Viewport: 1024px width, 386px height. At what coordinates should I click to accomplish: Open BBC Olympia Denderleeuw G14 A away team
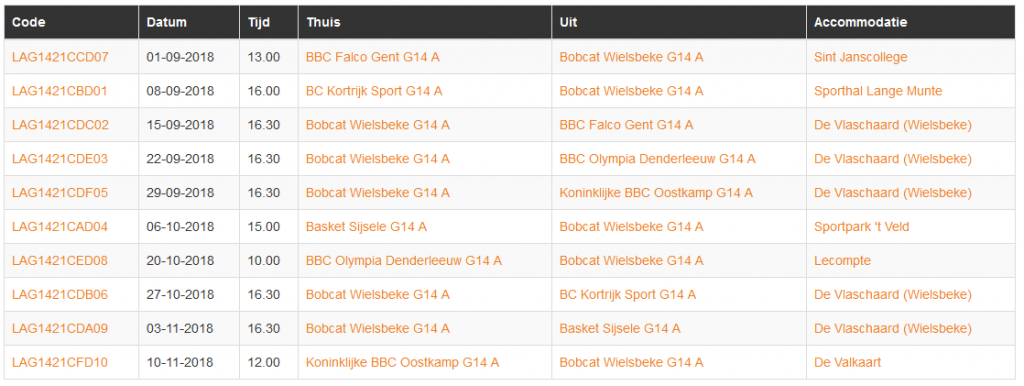click(657, 159)
